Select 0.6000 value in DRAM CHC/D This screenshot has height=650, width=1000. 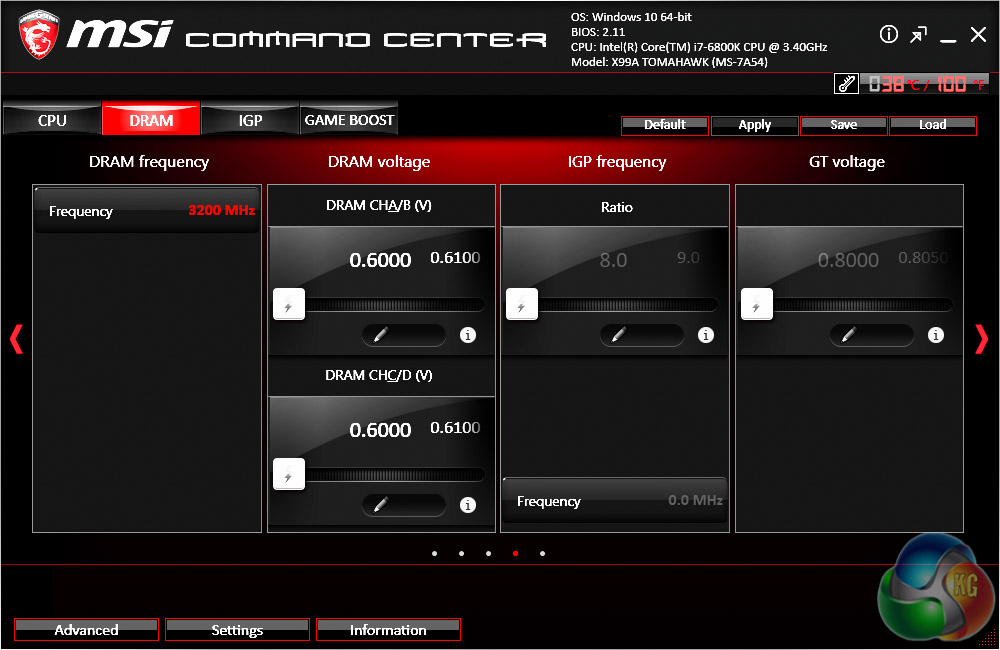click(x=380, y=430)
